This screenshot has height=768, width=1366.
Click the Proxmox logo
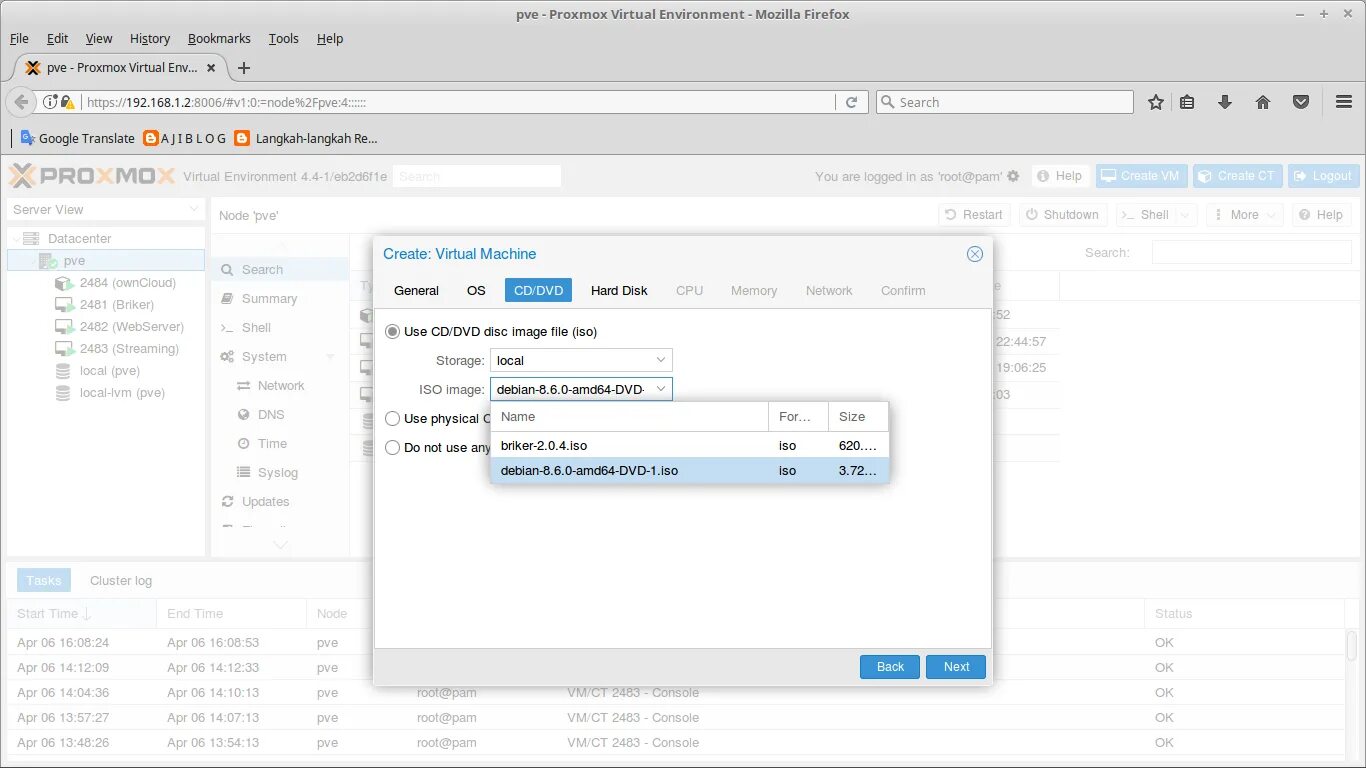(91, 176)
